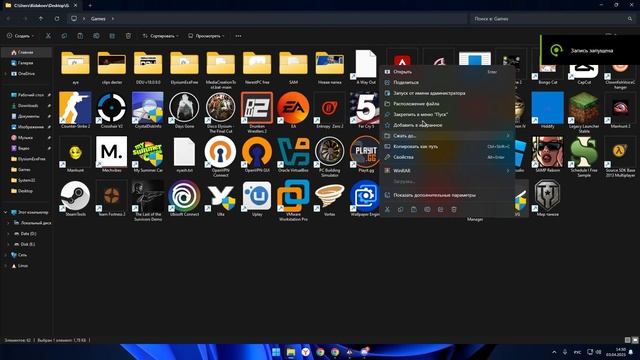Select the Team Fortress 2 shortcut
The height and width of the screenshot is (360, 640).
tap(111, 196)
